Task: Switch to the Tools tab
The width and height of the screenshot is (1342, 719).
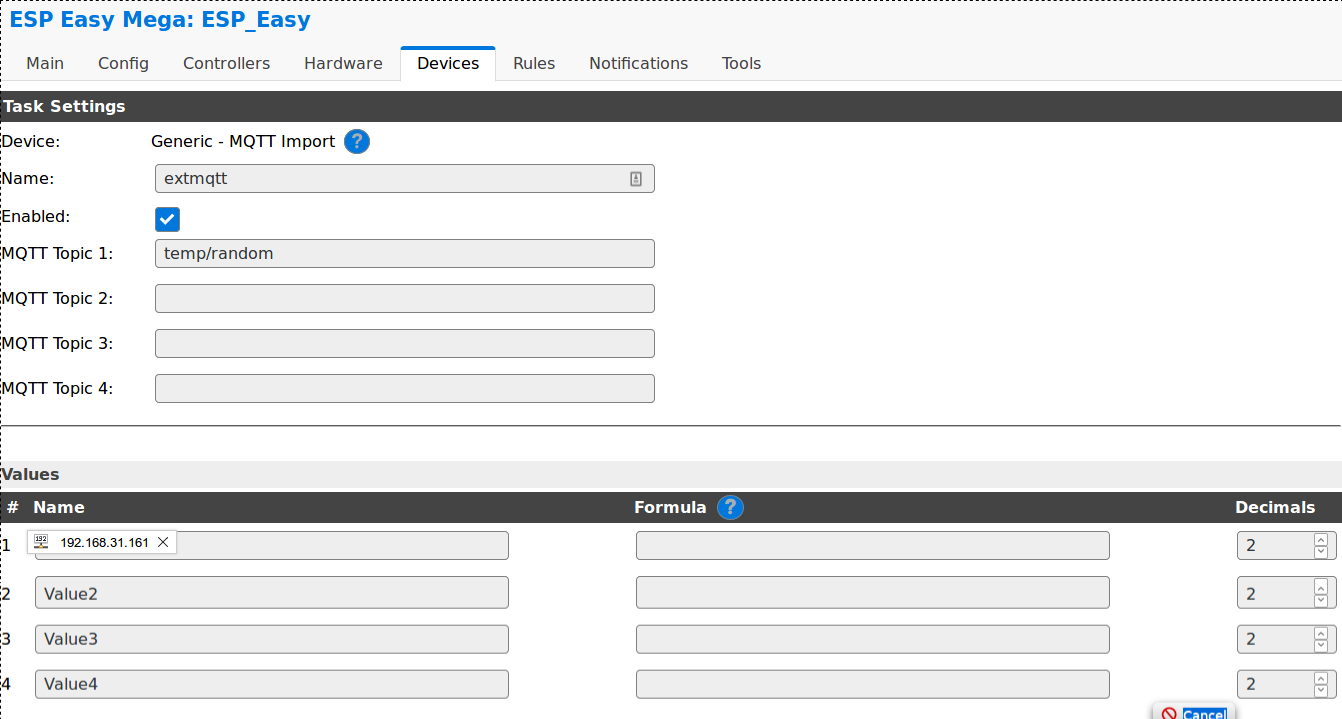Action: (x=742, y=63)
